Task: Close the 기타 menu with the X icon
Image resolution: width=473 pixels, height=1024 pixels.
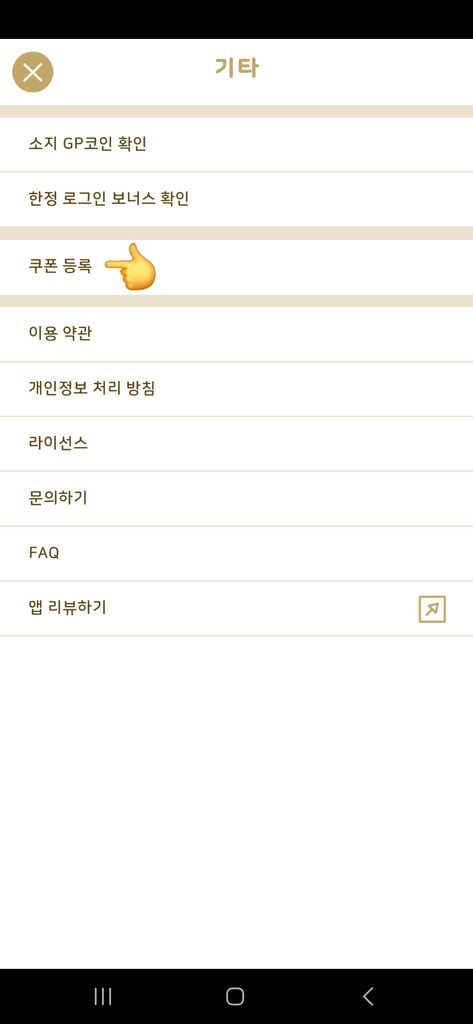Action: coord(33,72)
